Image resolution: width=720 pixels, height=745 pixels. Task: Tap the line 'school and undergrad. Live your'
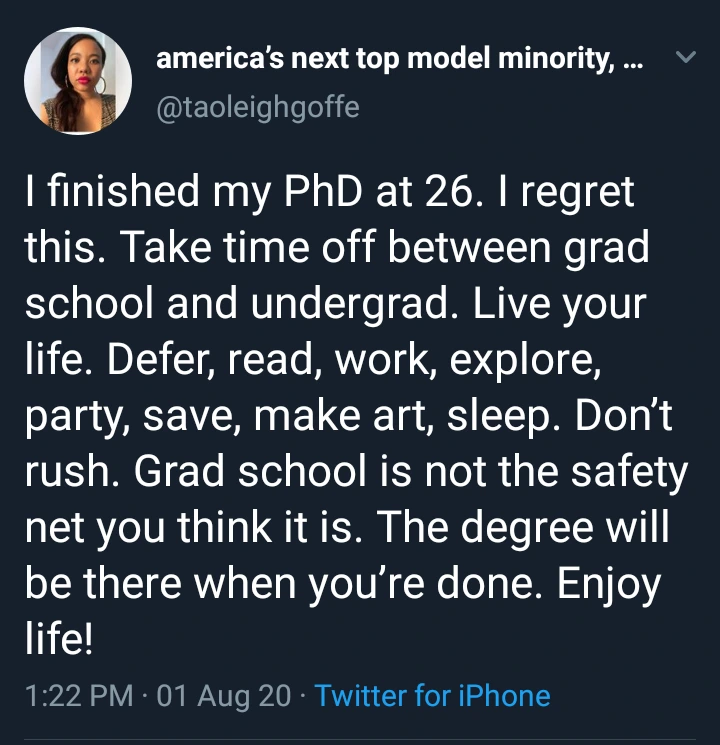[x=336, y=304]
